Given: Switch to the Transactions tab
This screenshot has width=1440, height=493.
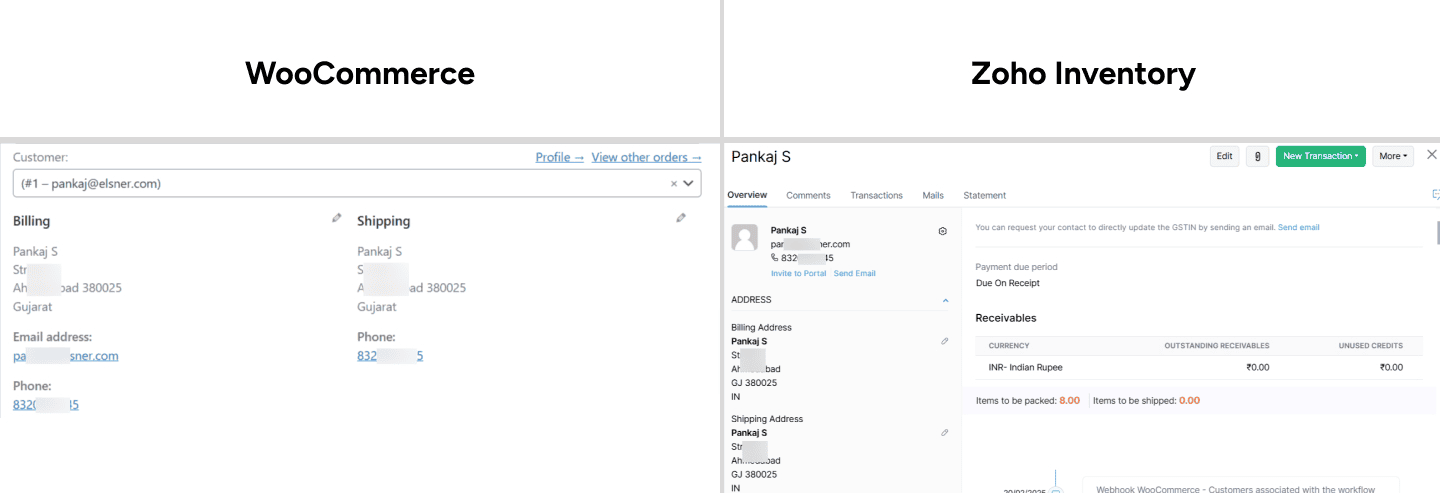Looking at the screenshot, I should (876, 195).
